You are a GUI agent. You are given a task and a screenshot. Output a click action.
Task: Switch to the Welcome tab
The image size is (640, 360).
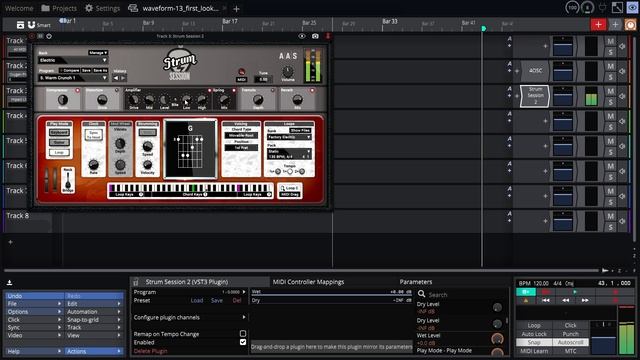(x=19, y=8)
